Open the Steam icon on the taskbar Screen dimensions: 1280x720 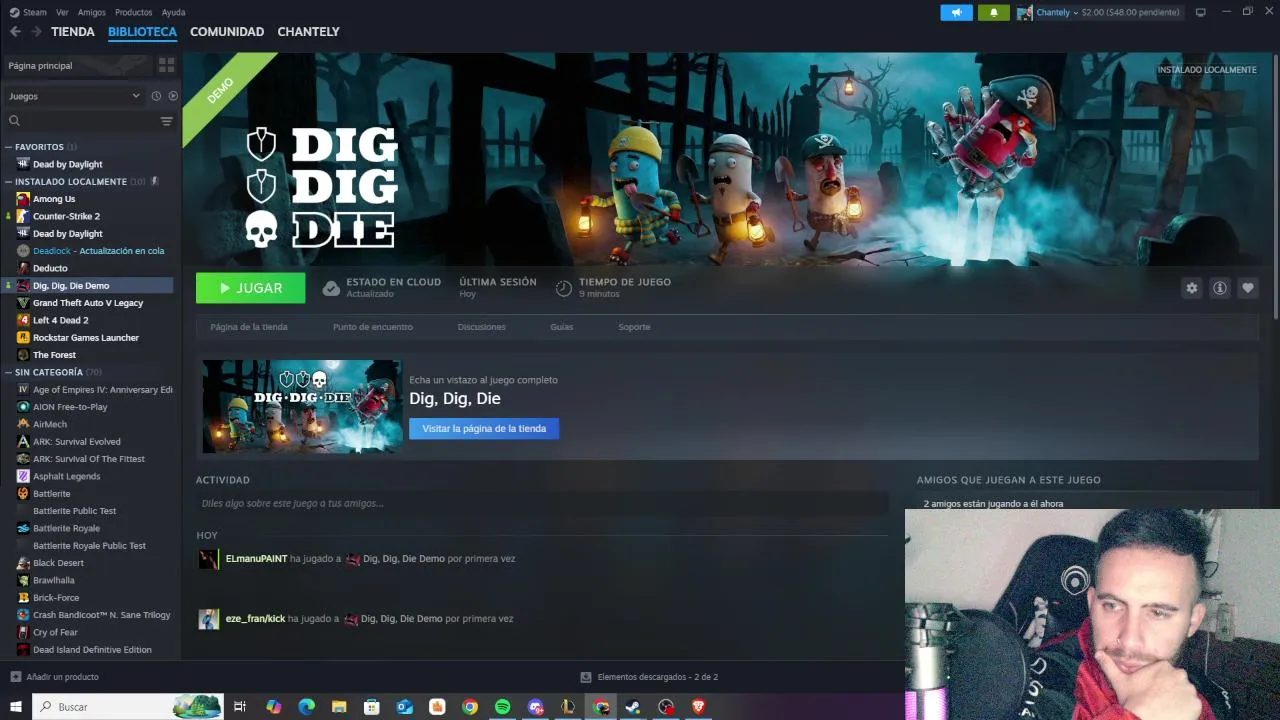633,707
